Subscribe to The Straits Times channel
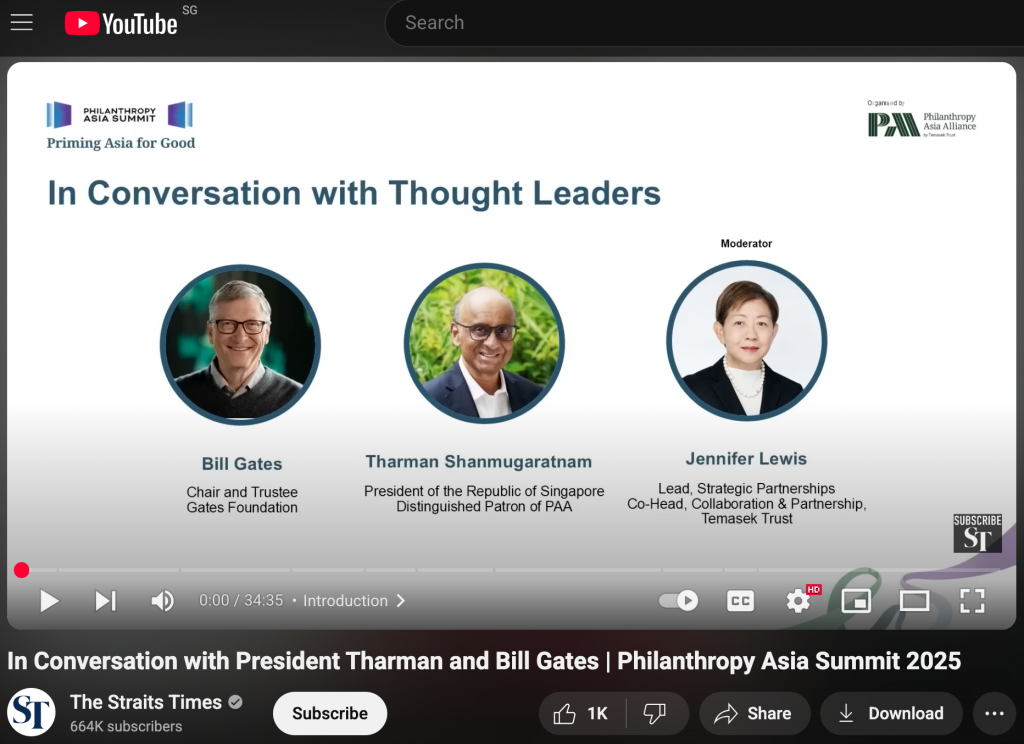 [x=330, y=713]
